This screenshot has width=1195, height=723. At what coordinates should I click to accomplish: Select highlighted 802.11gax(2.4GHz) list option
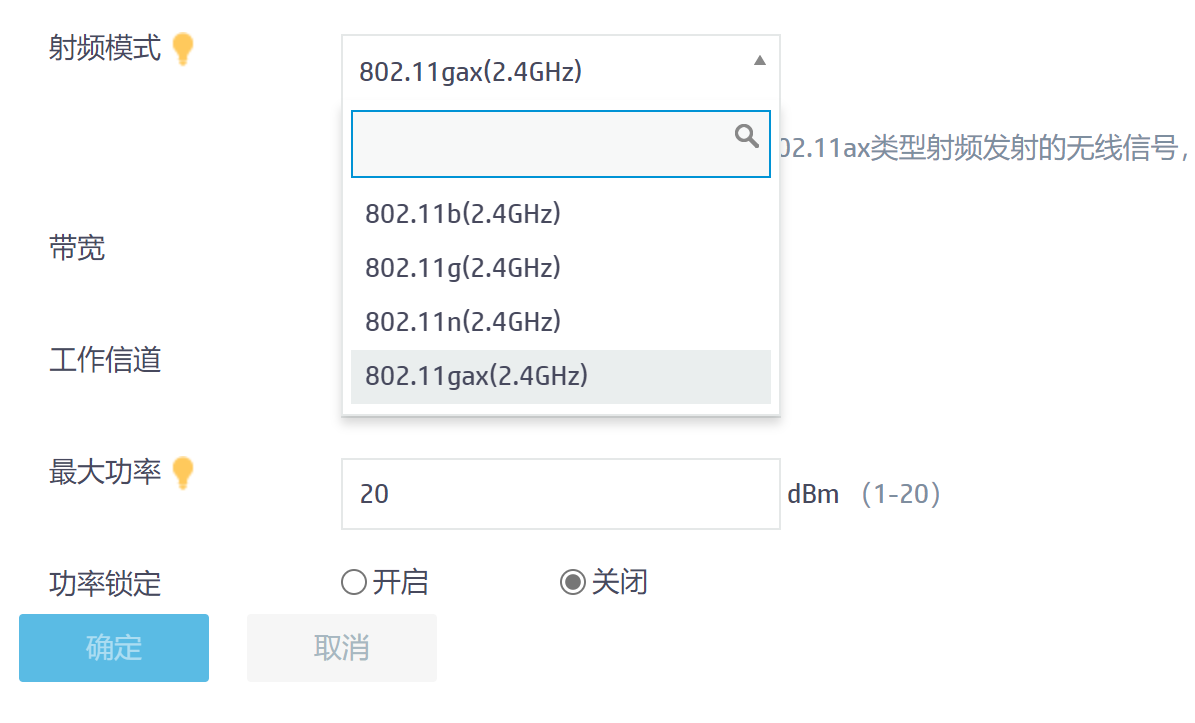(x=476, y=376)
